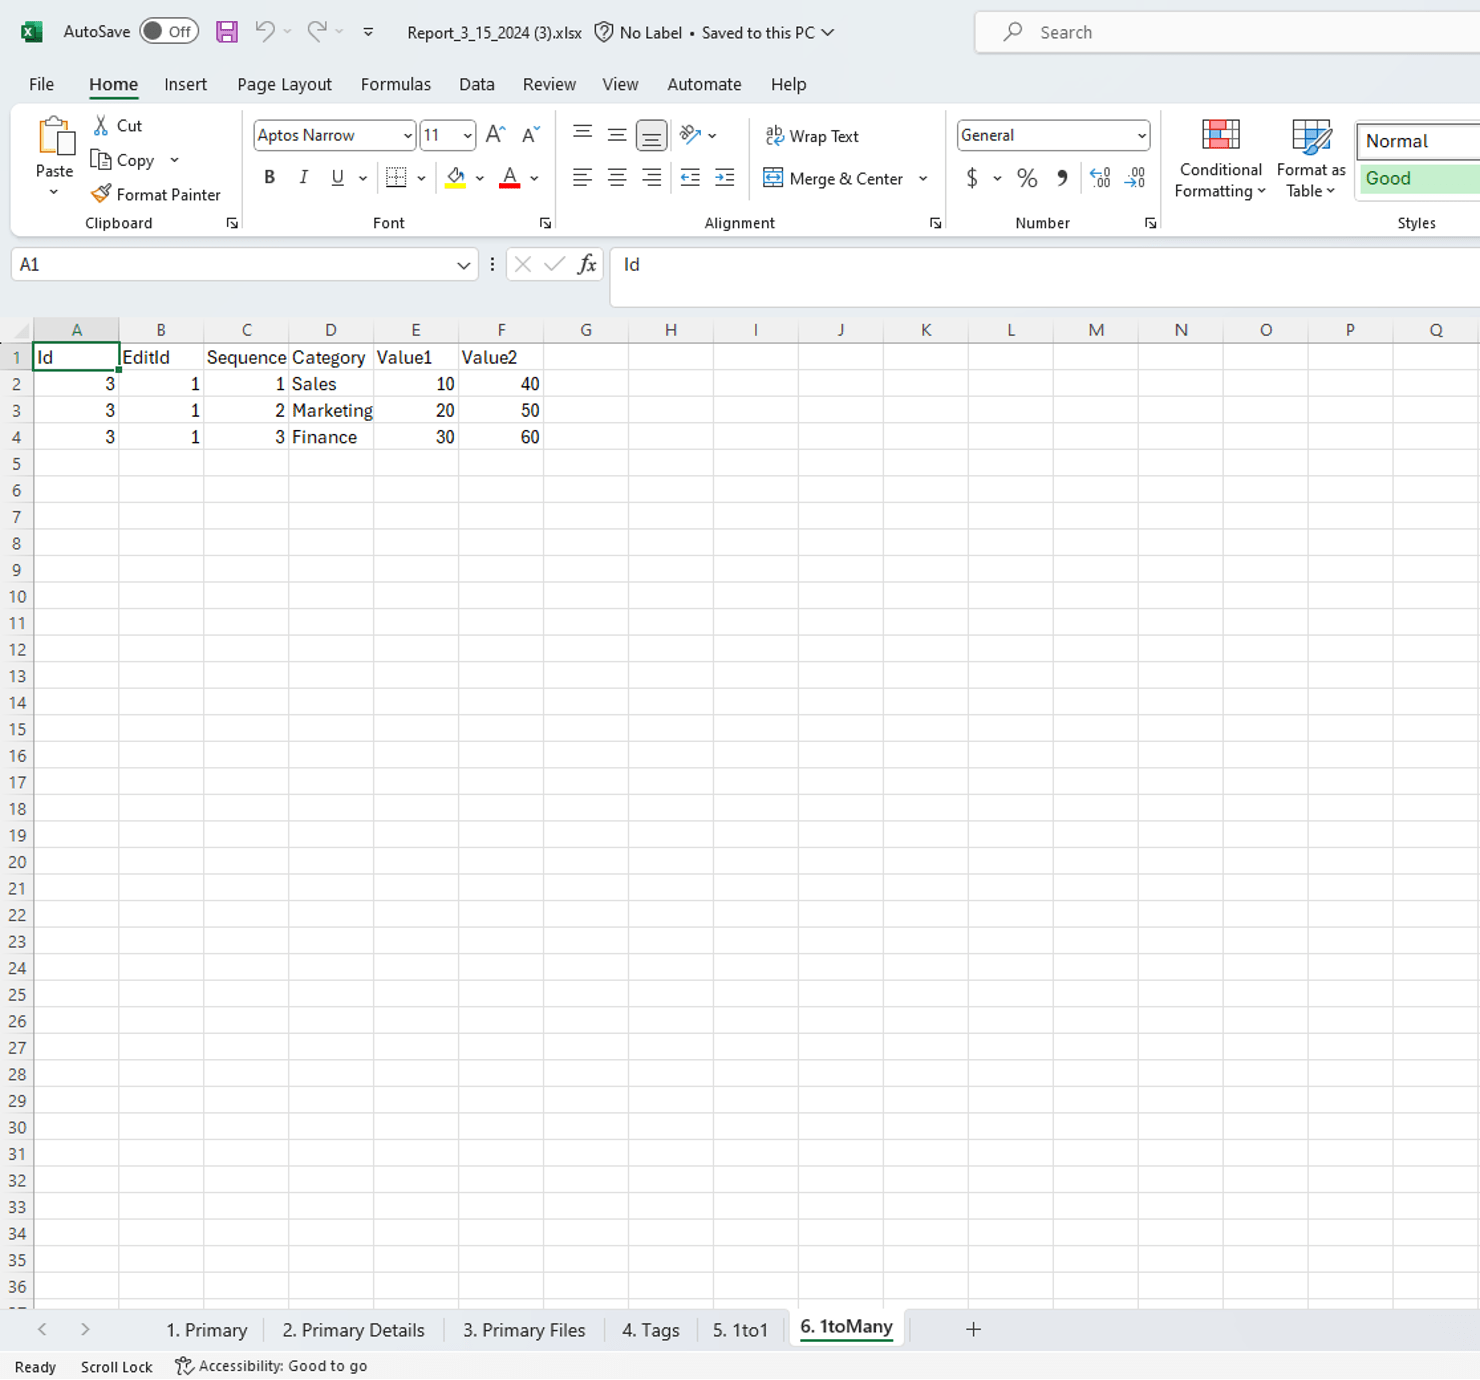This screenshot has height=1380, width=1480.
Task: Apply Percent Style number format
Action: (1026, 178)
